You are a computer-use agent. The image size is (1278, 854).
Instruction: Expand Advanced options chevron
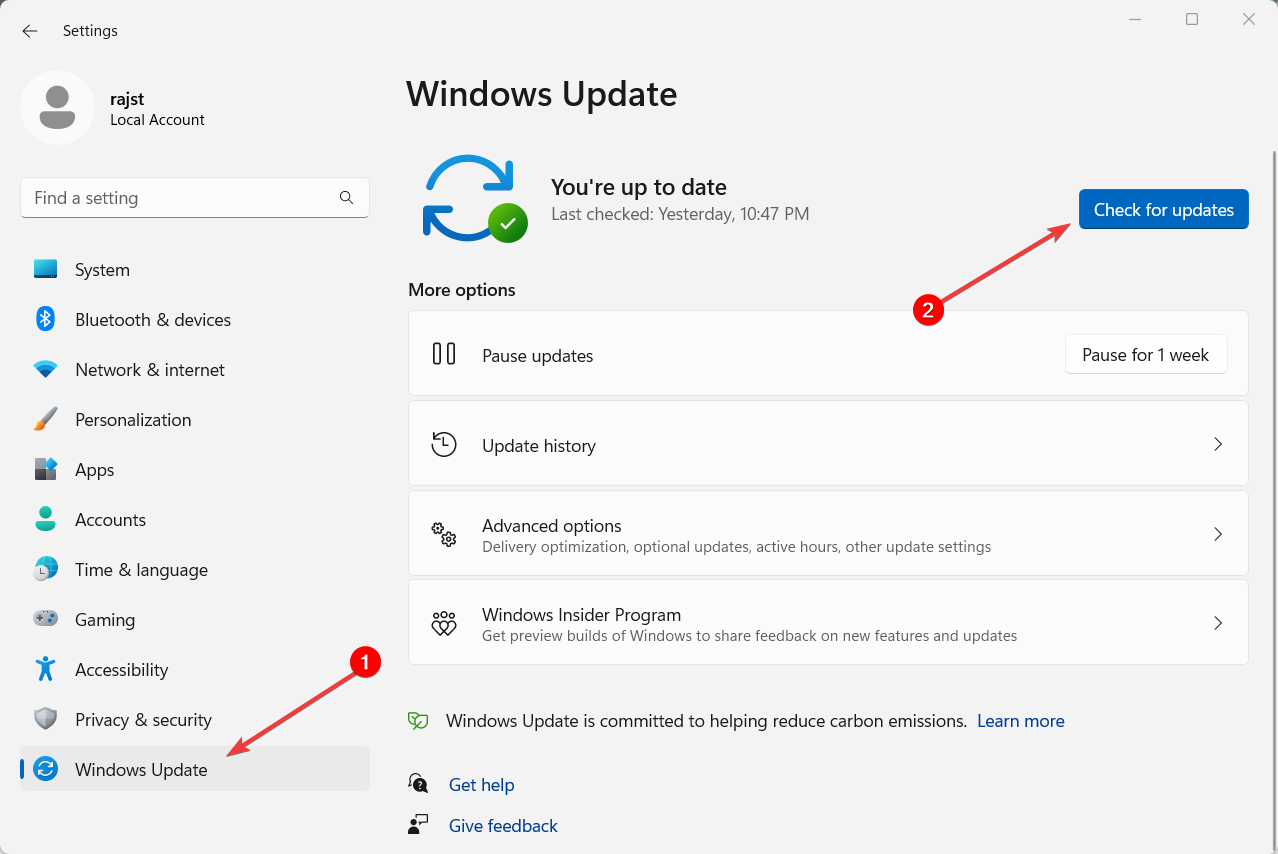tap(1218, 534)
